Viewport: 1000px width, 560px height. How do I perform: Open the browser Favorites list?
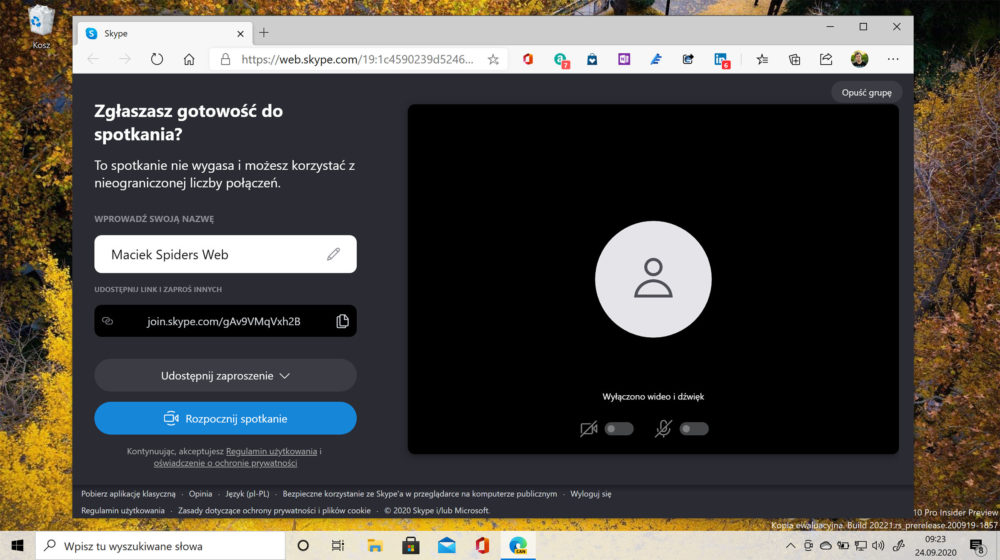click(762, 59)
